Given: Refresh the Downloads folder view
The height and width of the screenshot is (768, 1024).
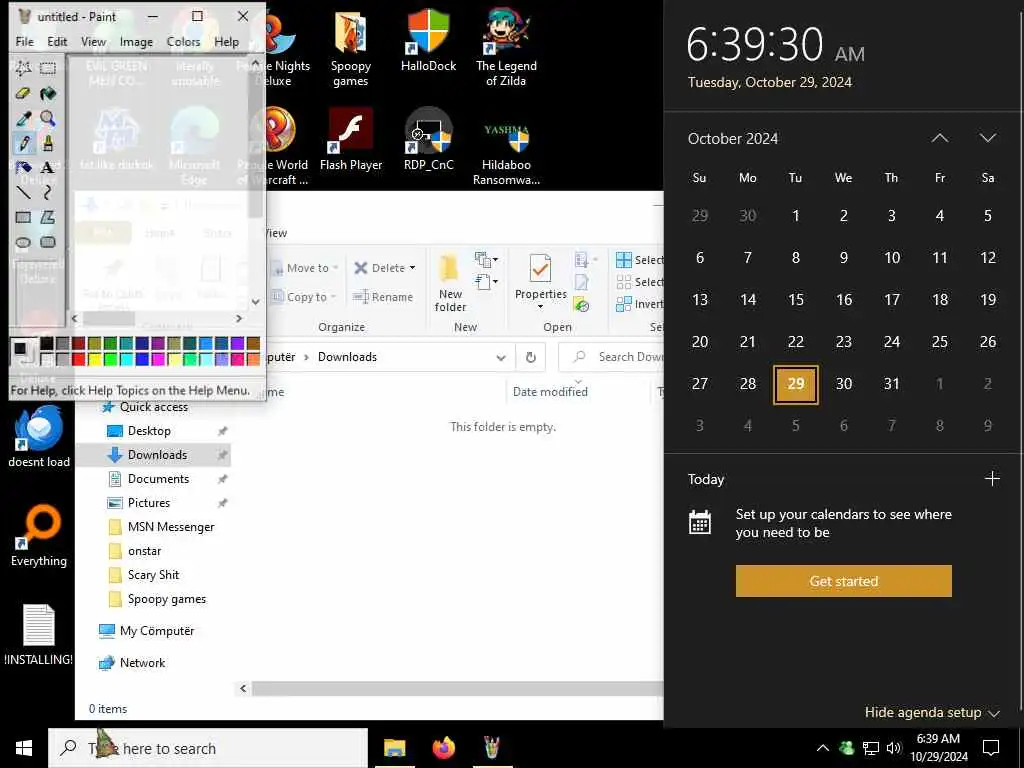Looking at the screenshot, I should 531,357.
